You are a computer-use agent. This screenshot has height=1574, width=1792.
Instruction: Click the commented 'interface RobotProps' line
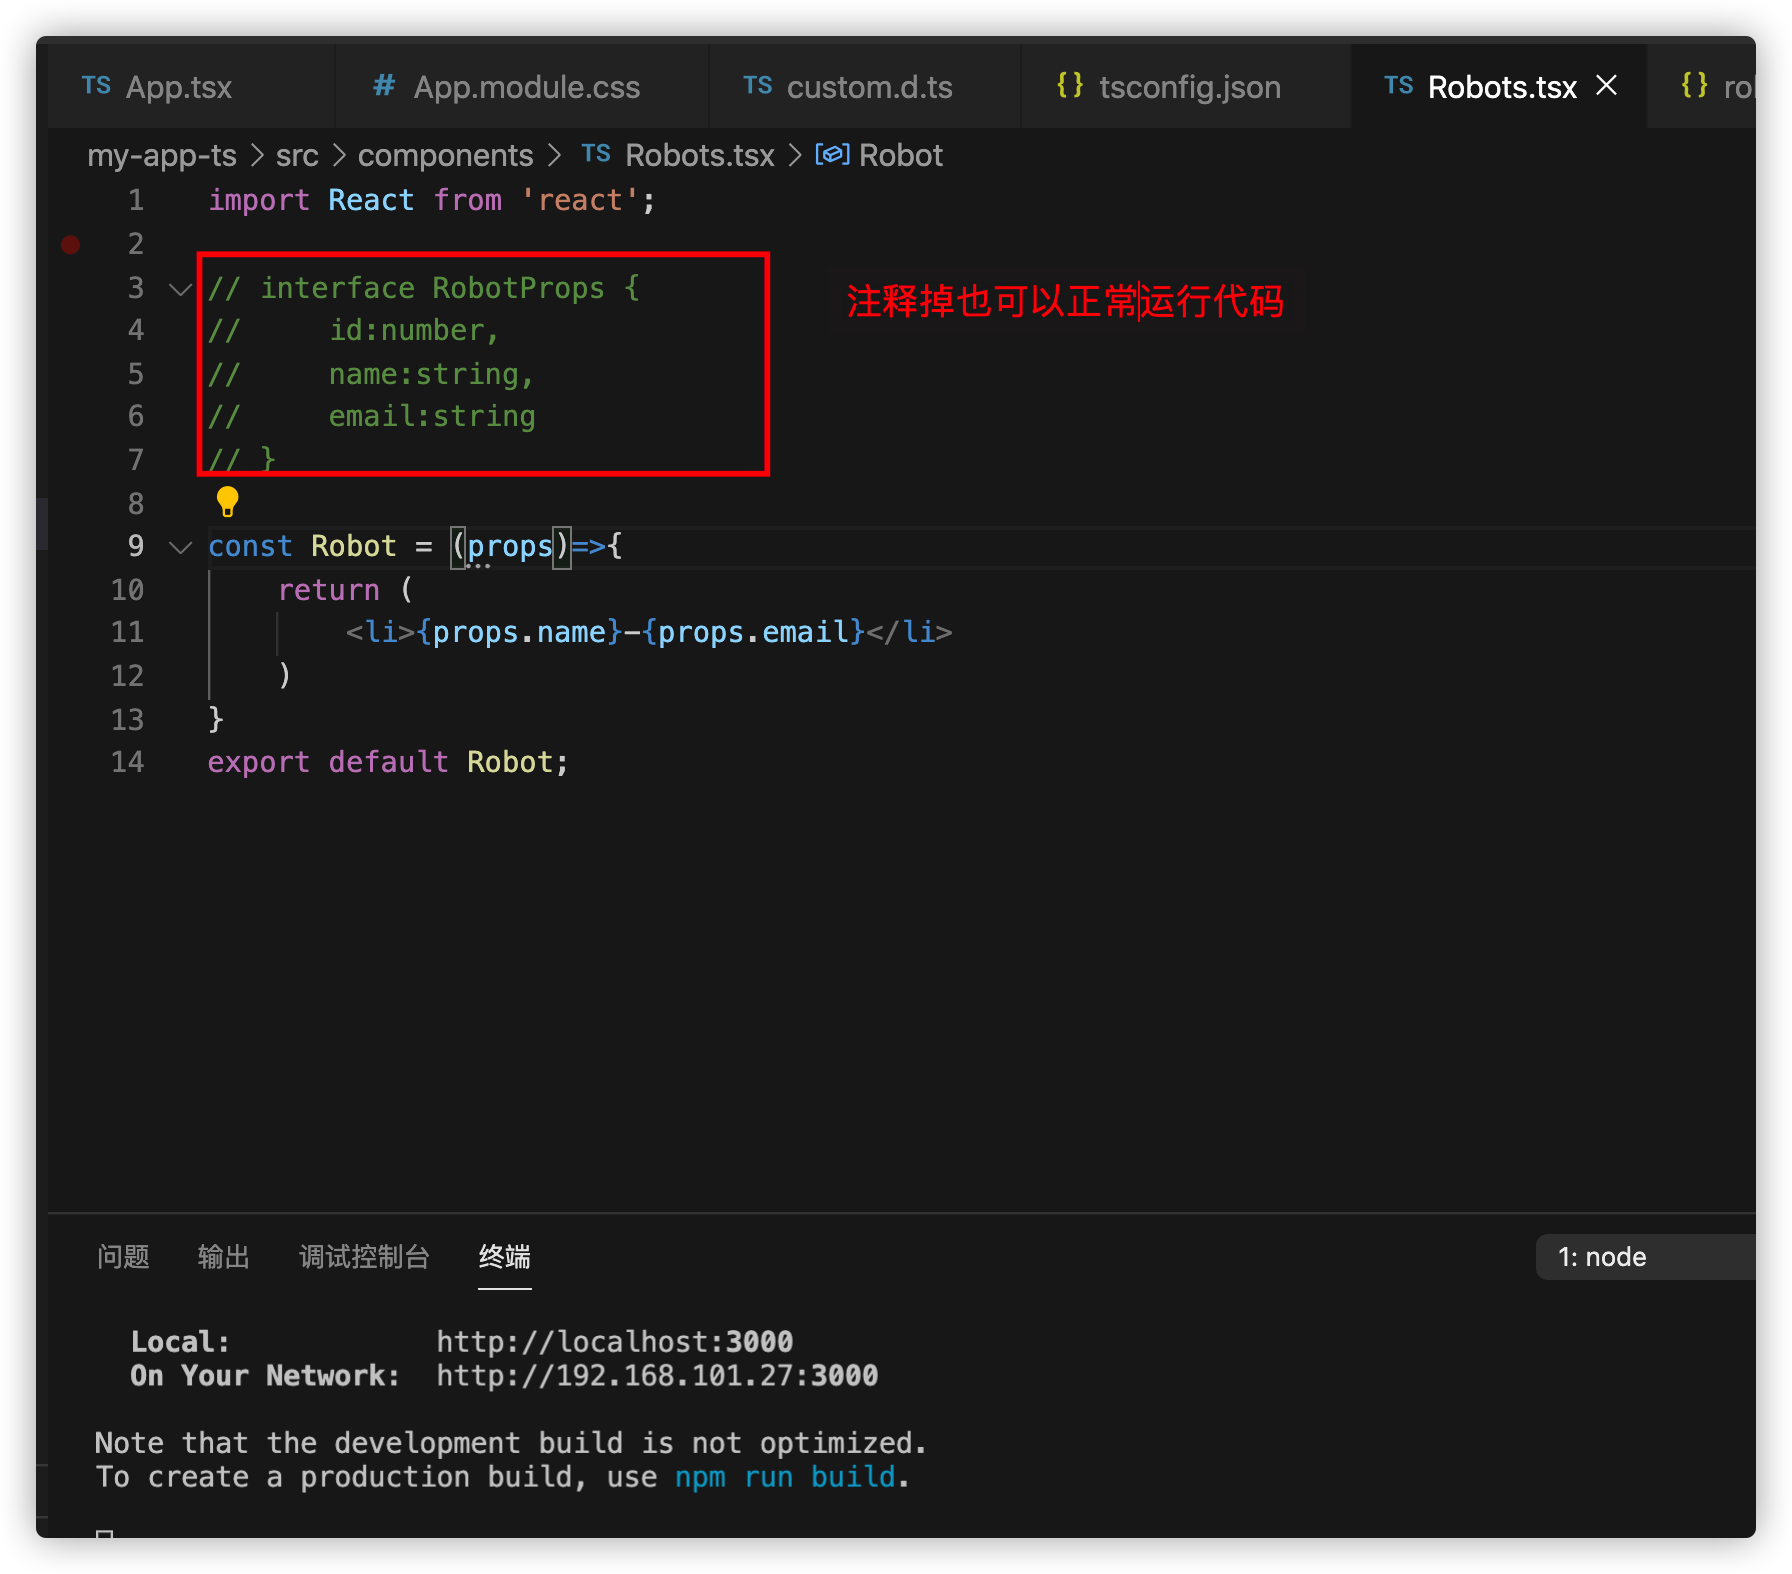click(424, 289)
